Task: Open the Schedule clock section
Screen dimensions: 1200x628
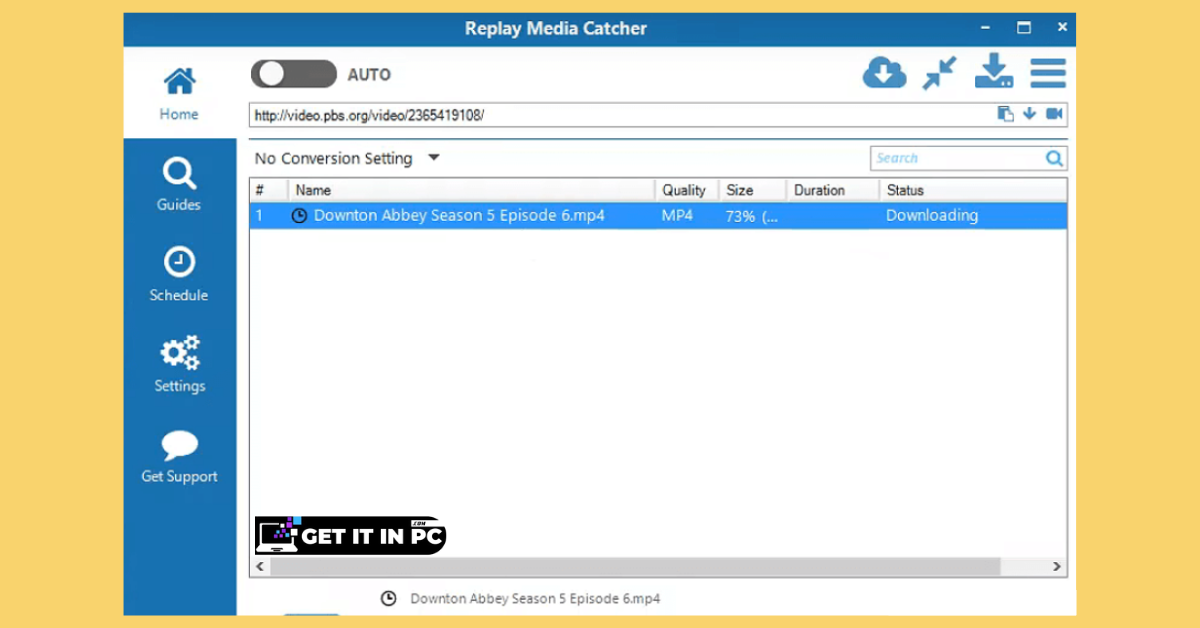Action: 179,275
